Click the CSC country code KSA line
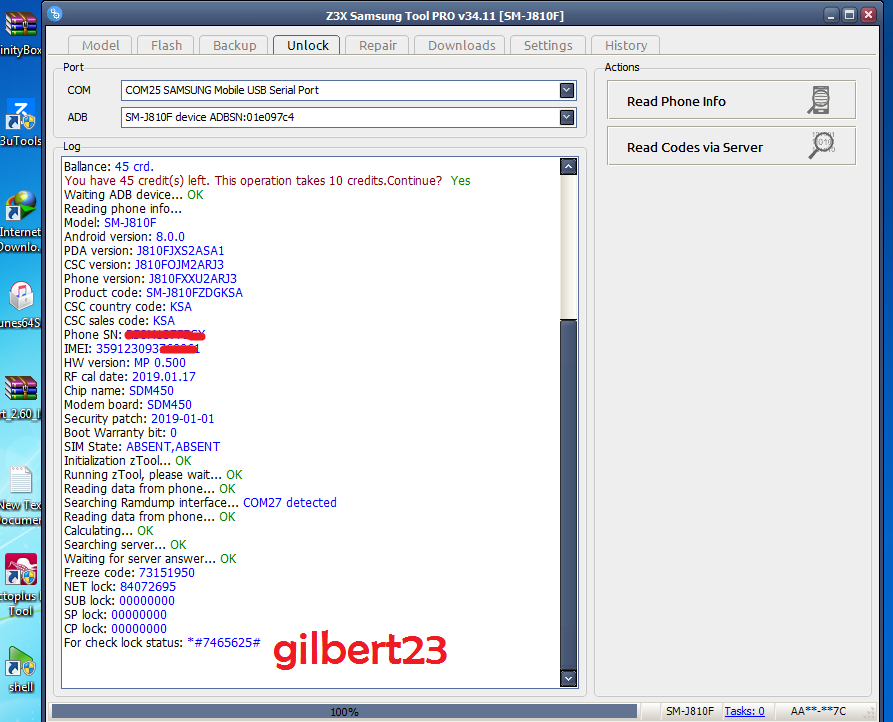893x722 pixels. point(128,307)
